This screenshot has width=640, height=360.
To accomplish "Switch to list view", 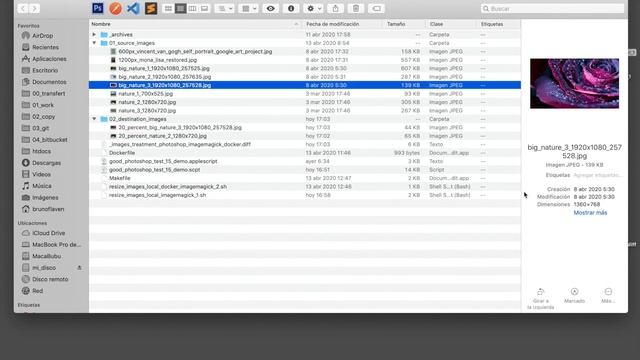I will pyautogui.click(x=180, y=8).
